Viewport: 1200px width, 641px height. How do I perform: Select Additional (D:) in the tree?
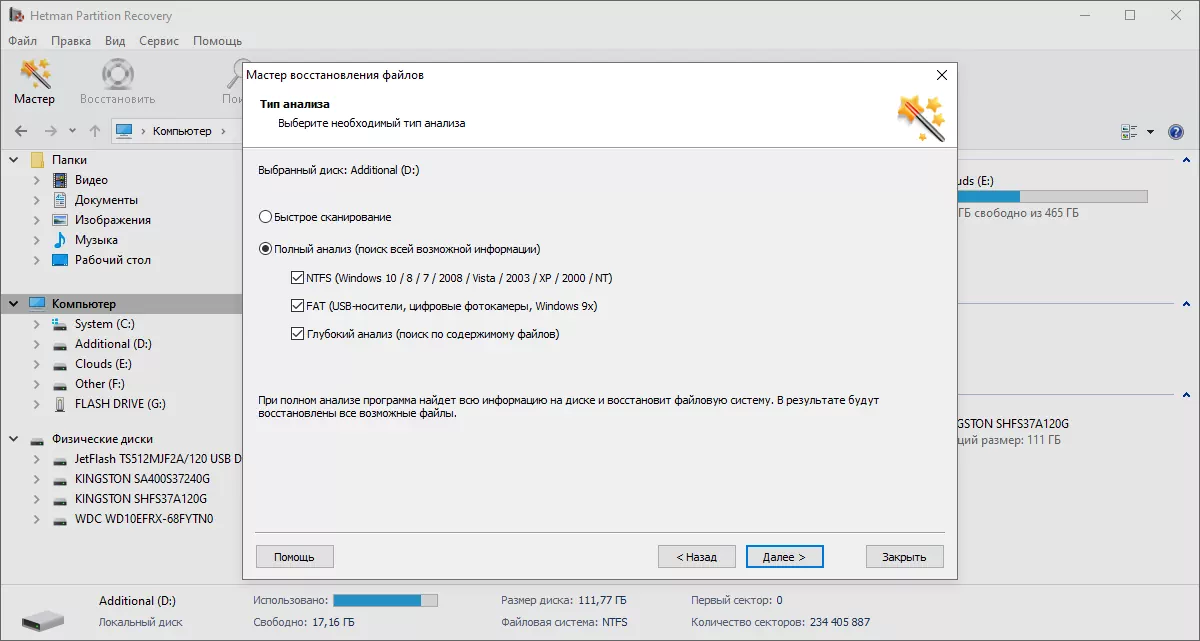113,344
